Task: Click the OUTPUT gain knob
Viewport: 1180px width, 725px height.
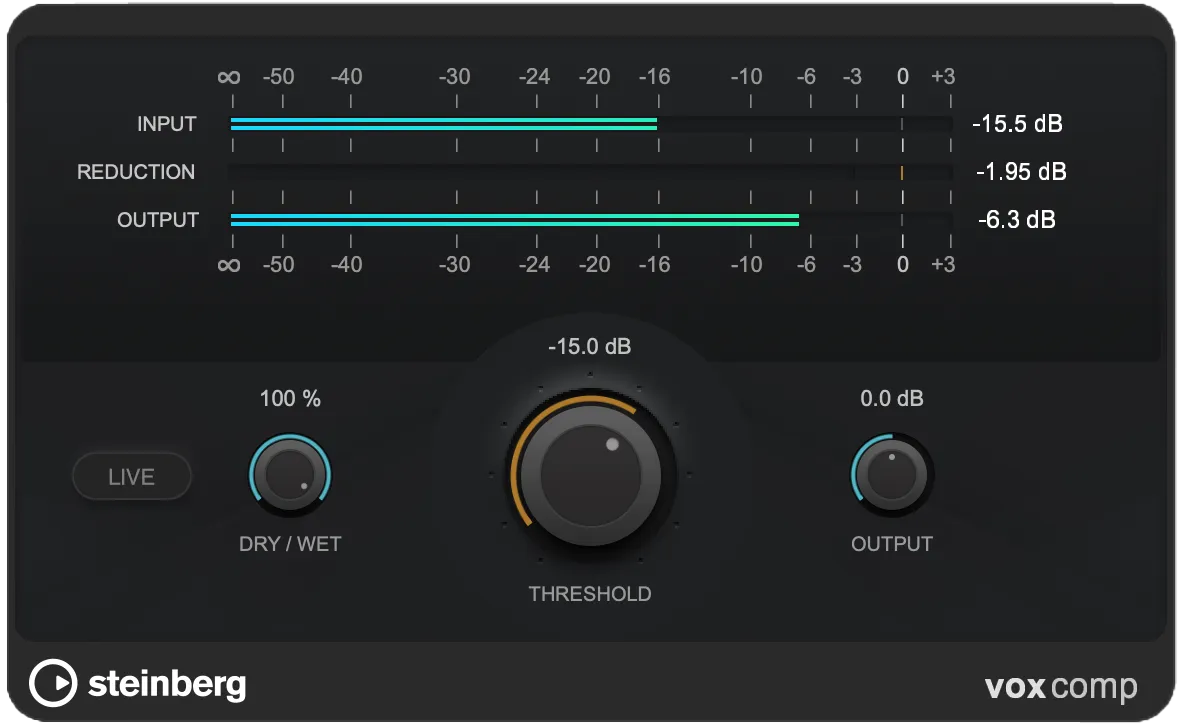Action: click(x=891, y=474)
